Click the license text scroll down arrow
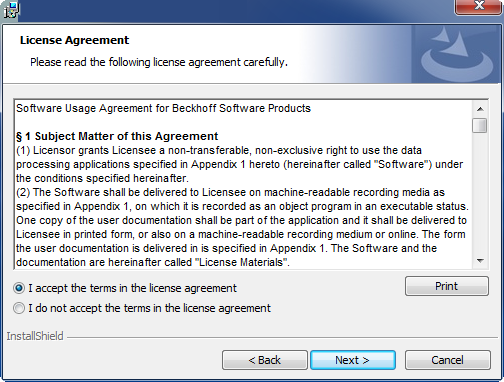Screen dimensions: 504x382 pos(480,261)
